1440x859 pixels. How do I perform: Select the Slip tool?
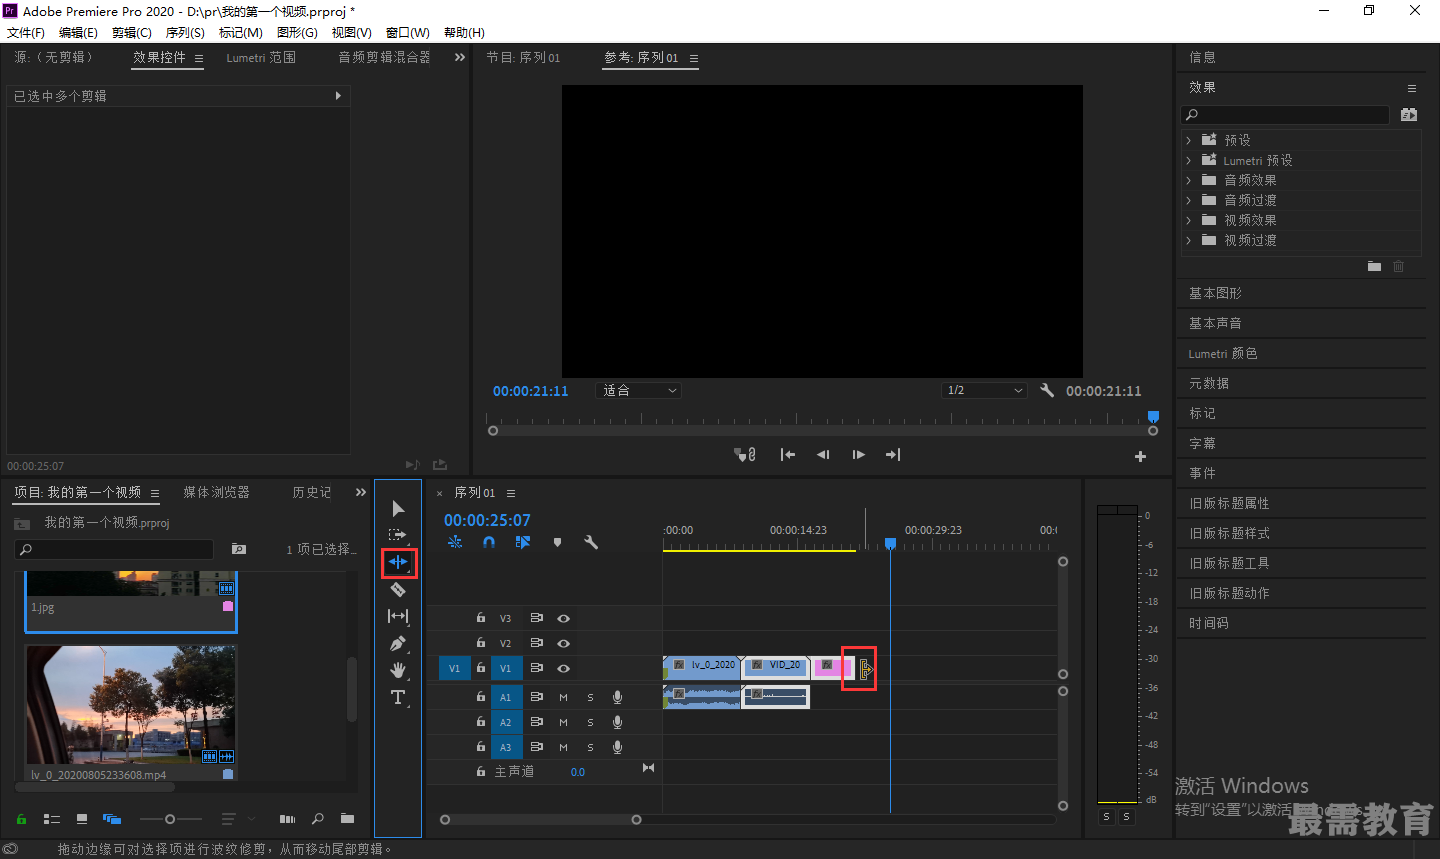(x=398, y=616)
